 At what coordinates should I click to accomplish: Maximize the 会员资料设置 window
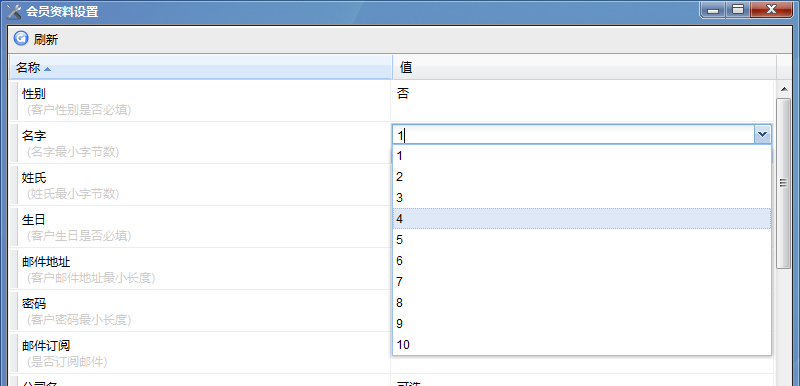pyautogui.click(x=738, y=9)
